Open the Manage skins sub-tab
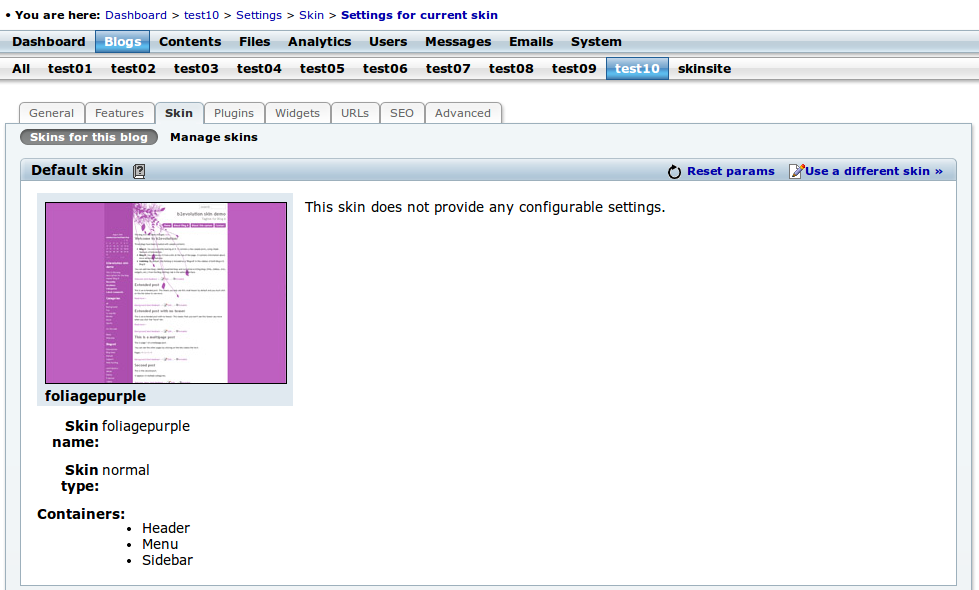This screenshot has height=590, width=979. click(214, 137)
